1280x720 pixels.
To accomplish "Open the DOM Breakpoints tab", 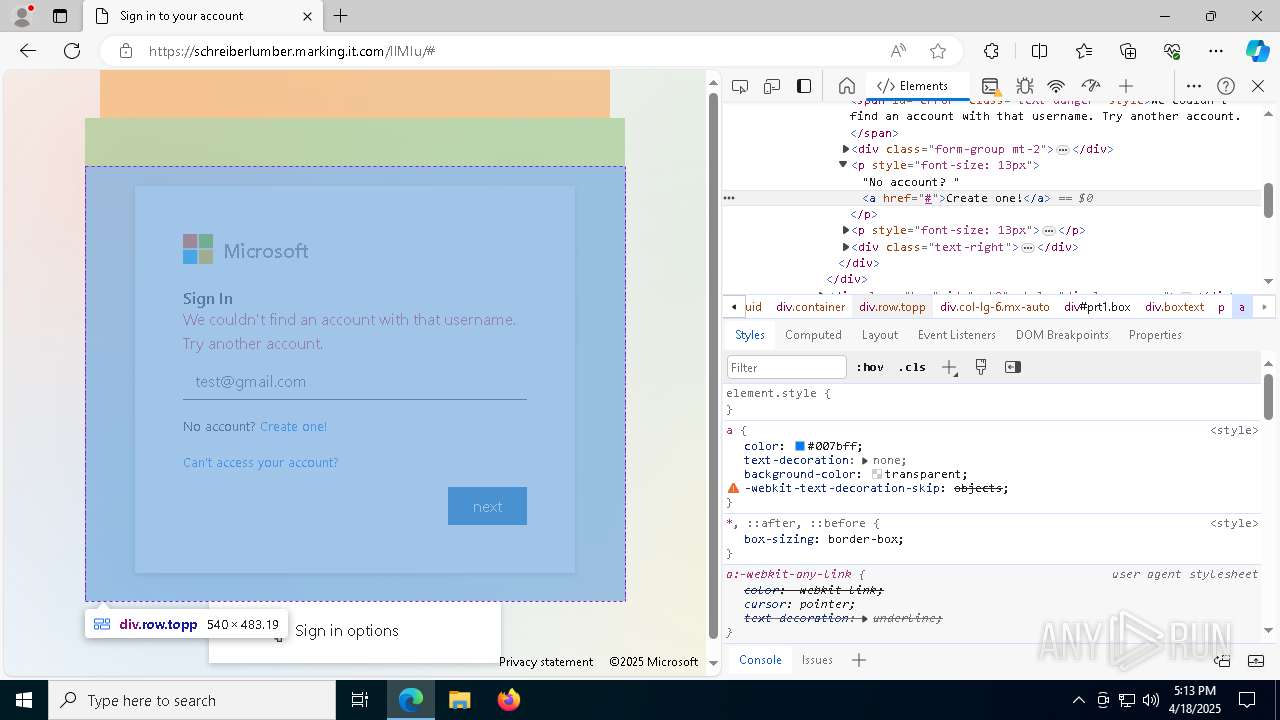I will pyautogui.click(x=1062, y=335).
